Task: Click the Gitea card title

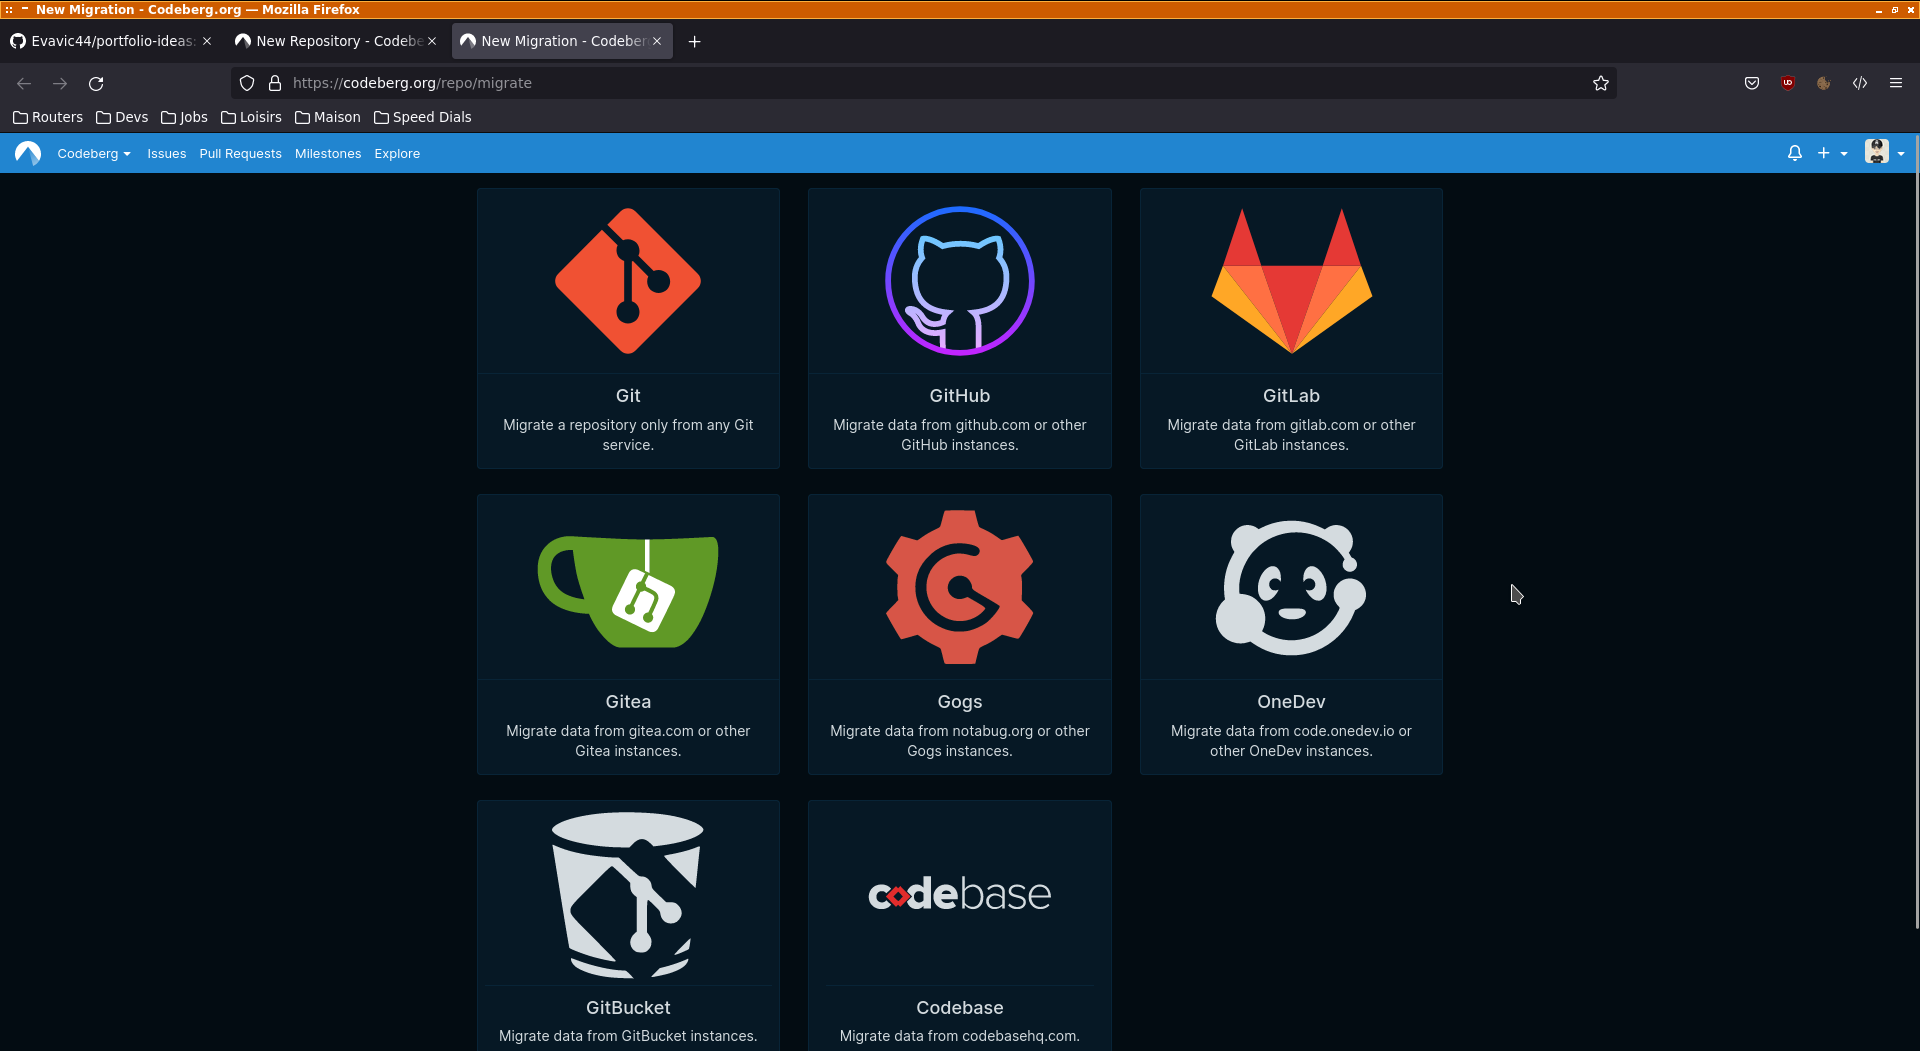Action: [628, 702]
